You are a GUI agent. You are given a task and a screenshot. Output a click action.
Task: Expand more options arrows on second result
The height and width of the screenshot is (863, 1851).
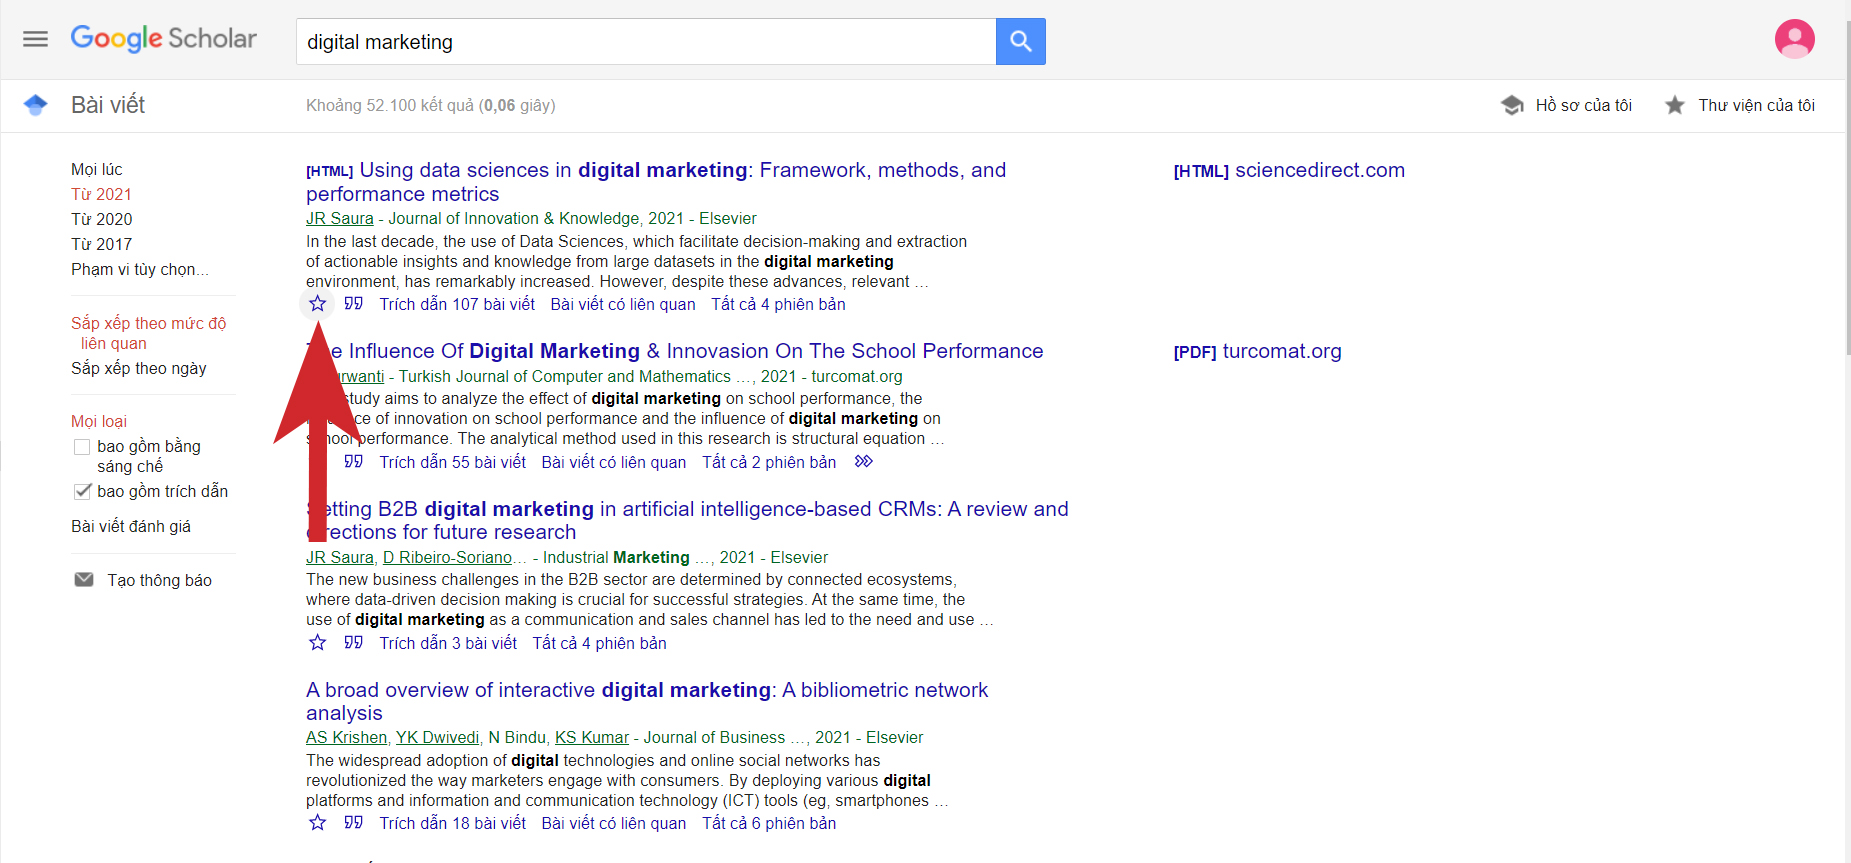(x=863, y=462)
